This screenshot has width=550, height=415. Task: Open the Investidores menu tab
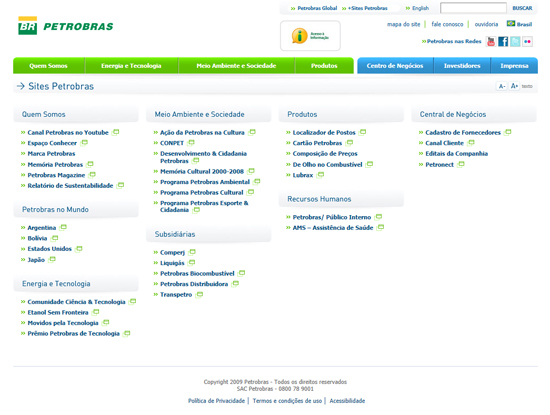pos(462,66)
